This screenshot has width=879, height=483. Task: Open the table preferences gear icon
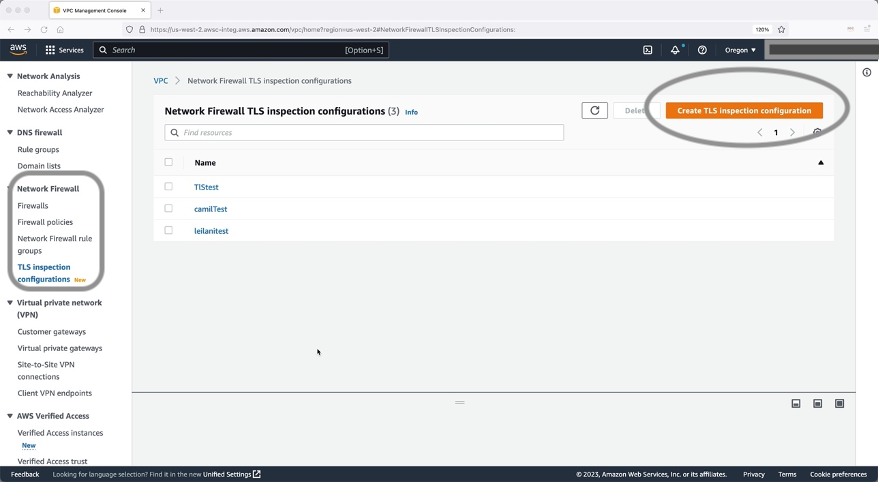pyautogui.click(x=817, y=133)
